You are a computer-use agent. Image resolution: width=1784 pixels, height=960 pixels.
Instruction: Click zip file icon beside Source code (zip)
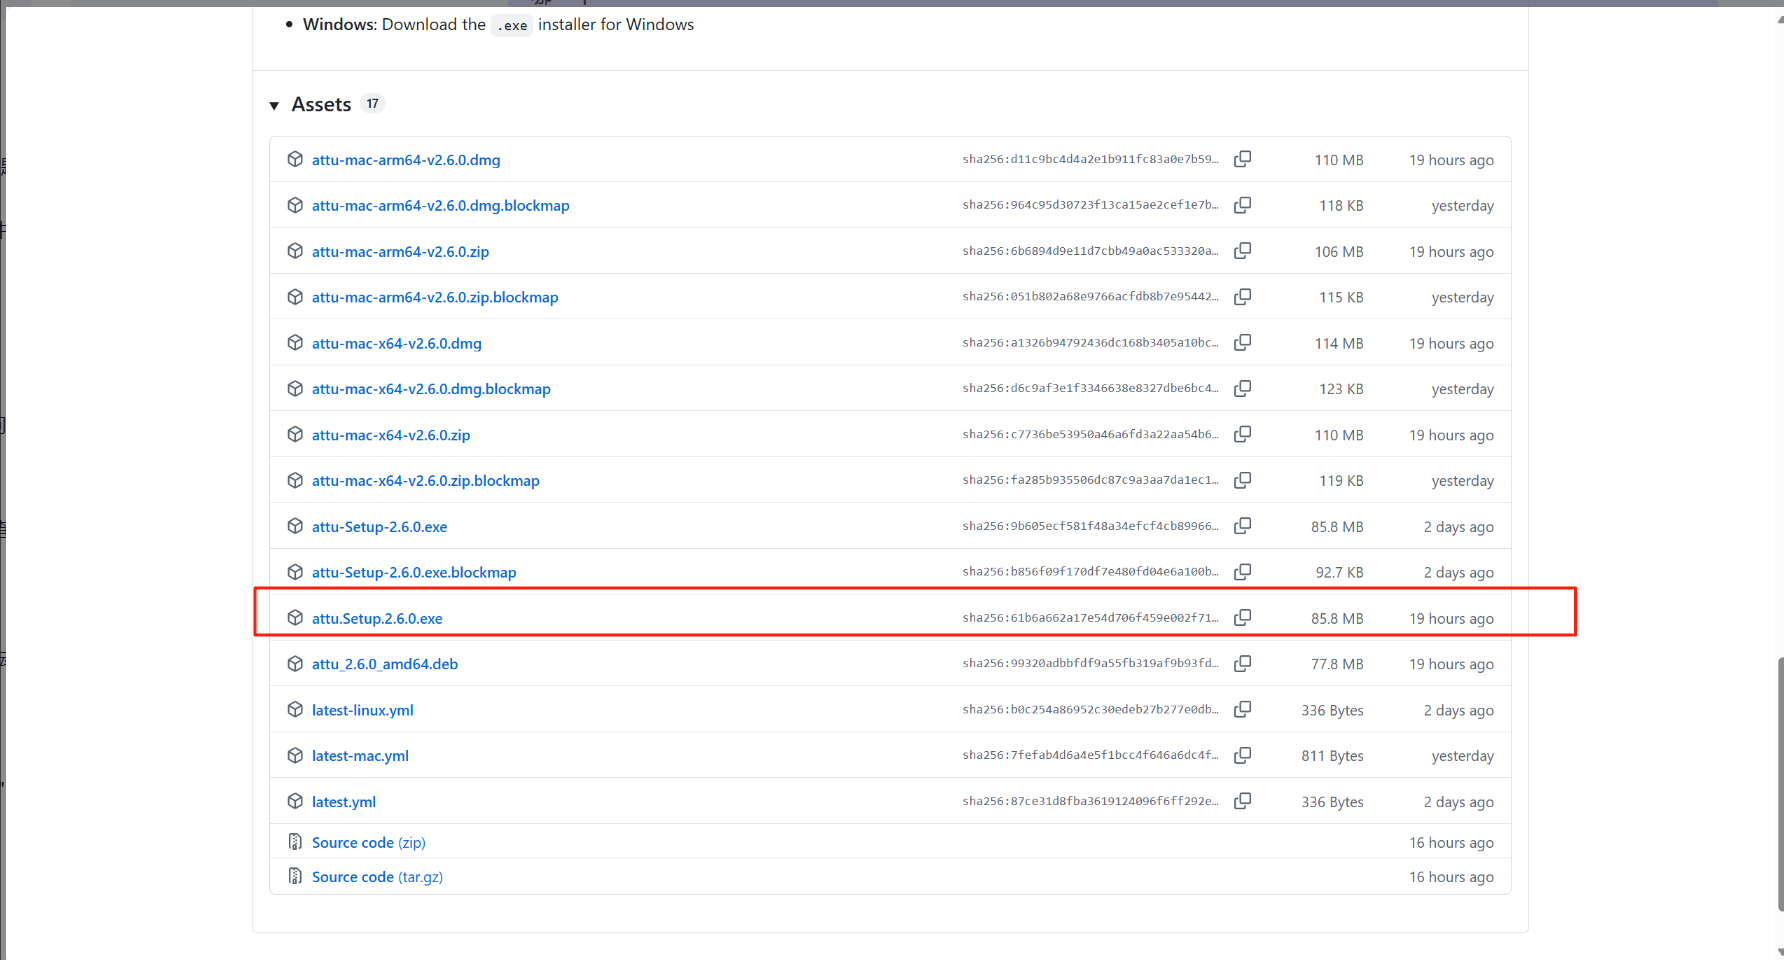[x=295, y=842]
